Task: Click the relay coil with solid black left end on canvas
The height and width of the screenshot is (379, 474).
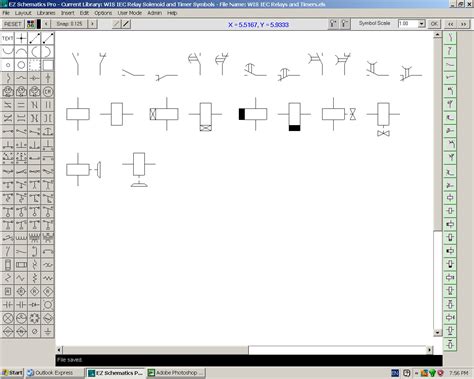Action: pyautogui.click(x=253, y=114)
